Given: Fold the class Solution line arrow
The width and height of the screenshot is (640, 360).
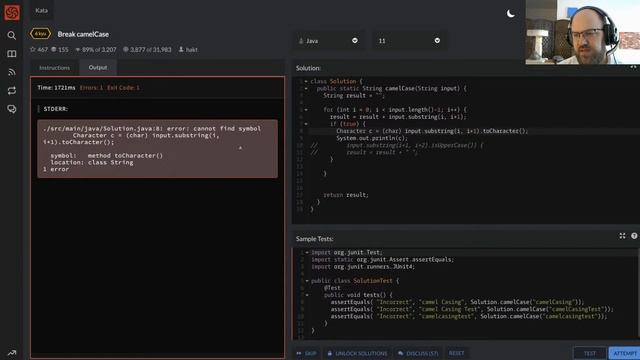Looking at the screenshot, I should [x=306, y=81].
